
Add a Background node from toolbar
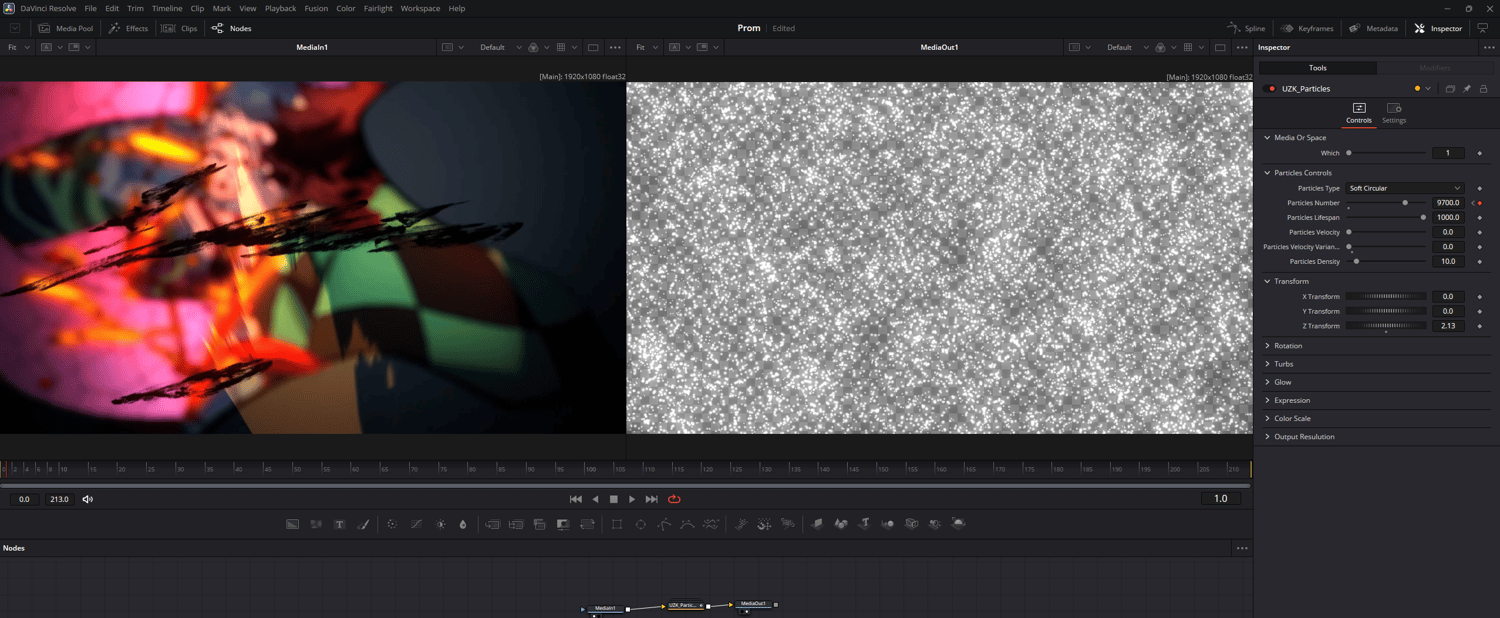point(293,524)
